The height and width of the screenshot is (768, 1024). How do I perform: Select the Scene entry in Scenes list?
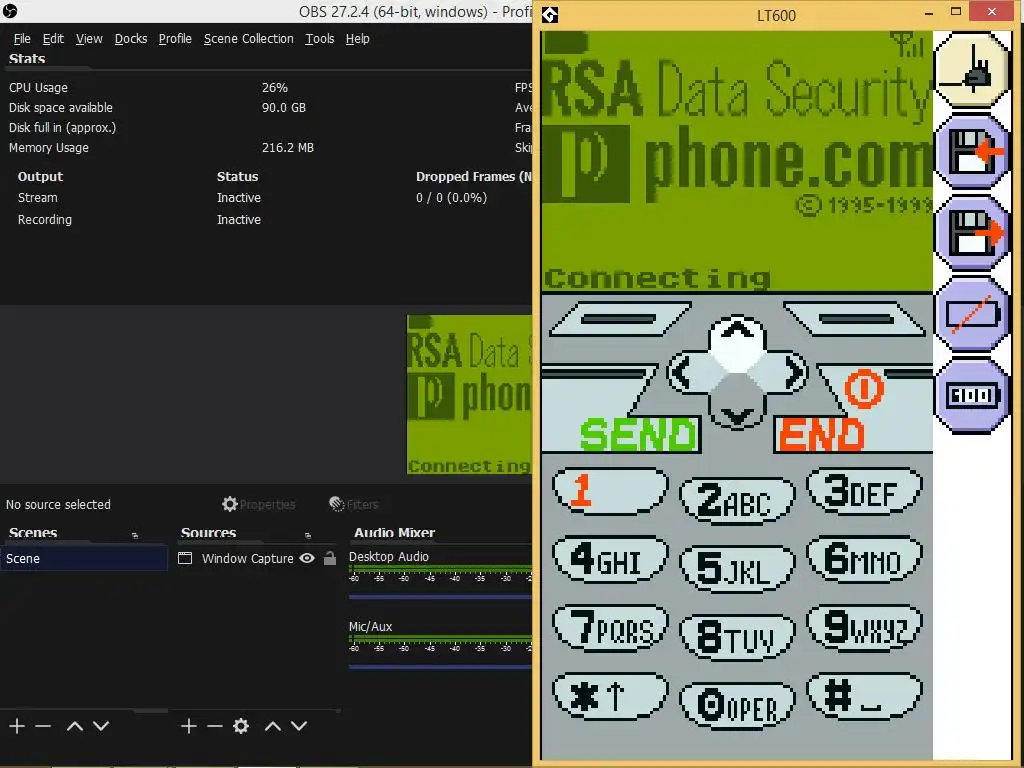[84, 558]
